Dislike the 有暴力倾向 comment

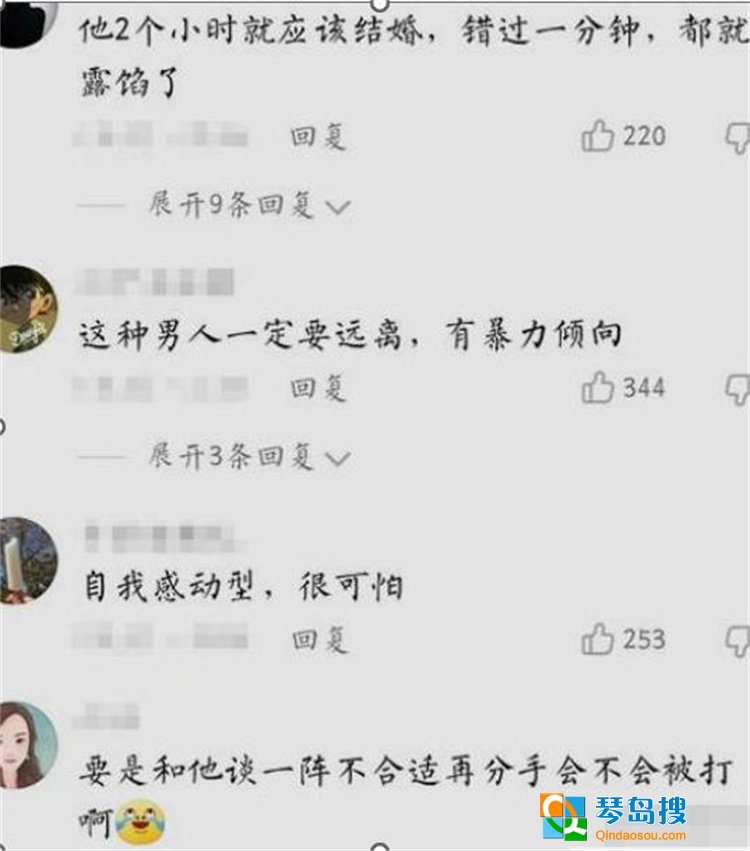click(738, 390)
